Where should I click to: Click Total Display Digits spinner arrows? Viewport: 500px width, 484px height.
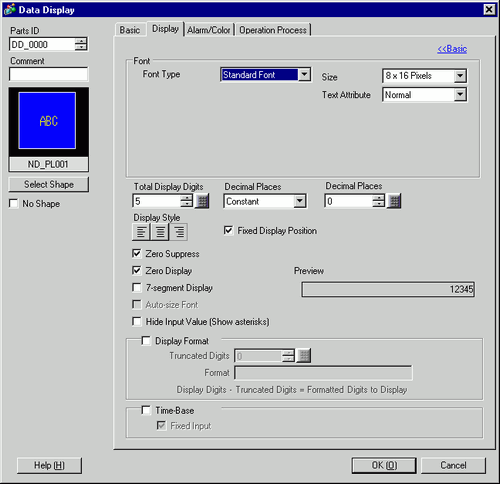coord(186,201)
